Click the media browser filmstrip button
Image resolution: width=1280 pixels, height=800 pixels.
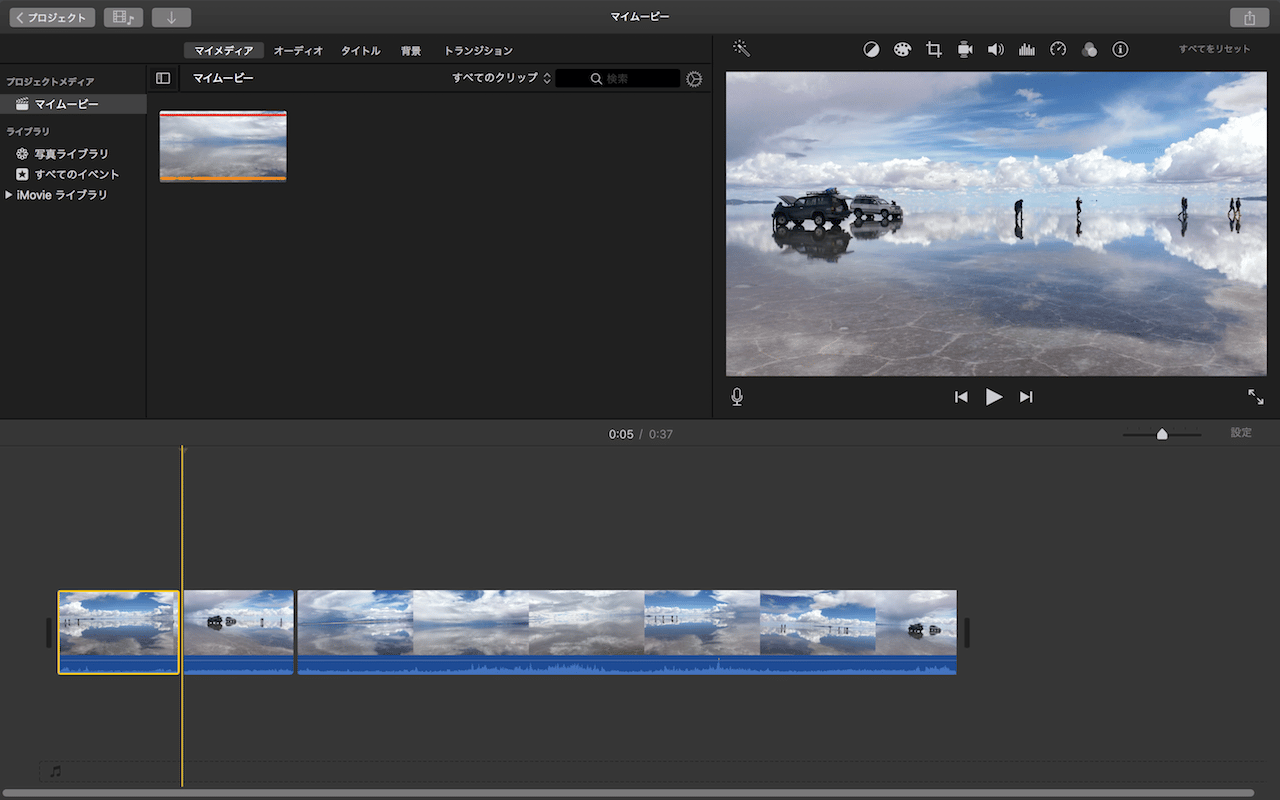[x=123, y=18]
